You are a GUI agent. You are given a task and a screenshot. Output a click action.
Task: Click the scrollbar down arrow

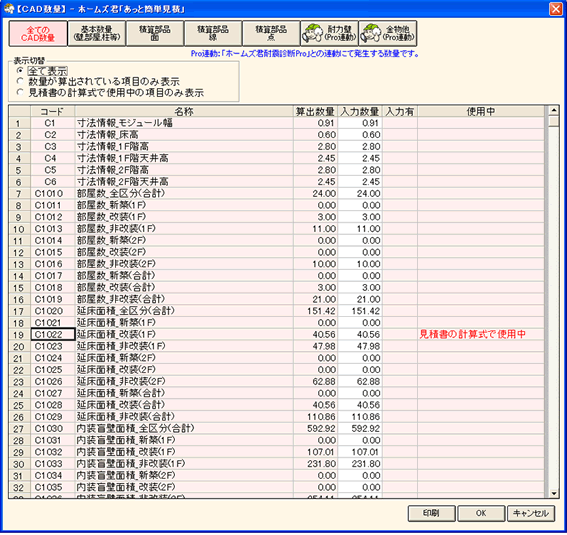coord(553,493)
